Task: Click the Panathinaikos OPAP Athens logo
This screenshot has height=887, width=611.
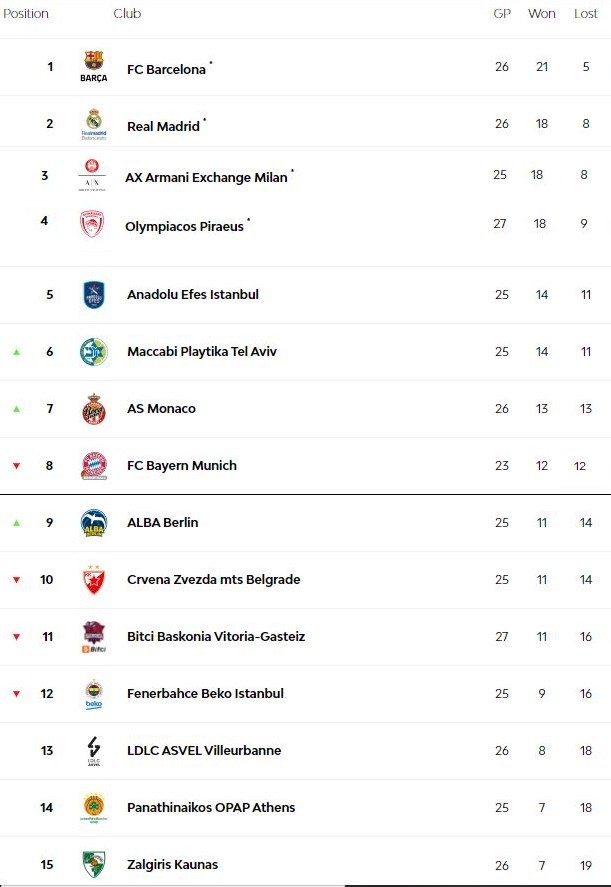Action: (93, 807)
